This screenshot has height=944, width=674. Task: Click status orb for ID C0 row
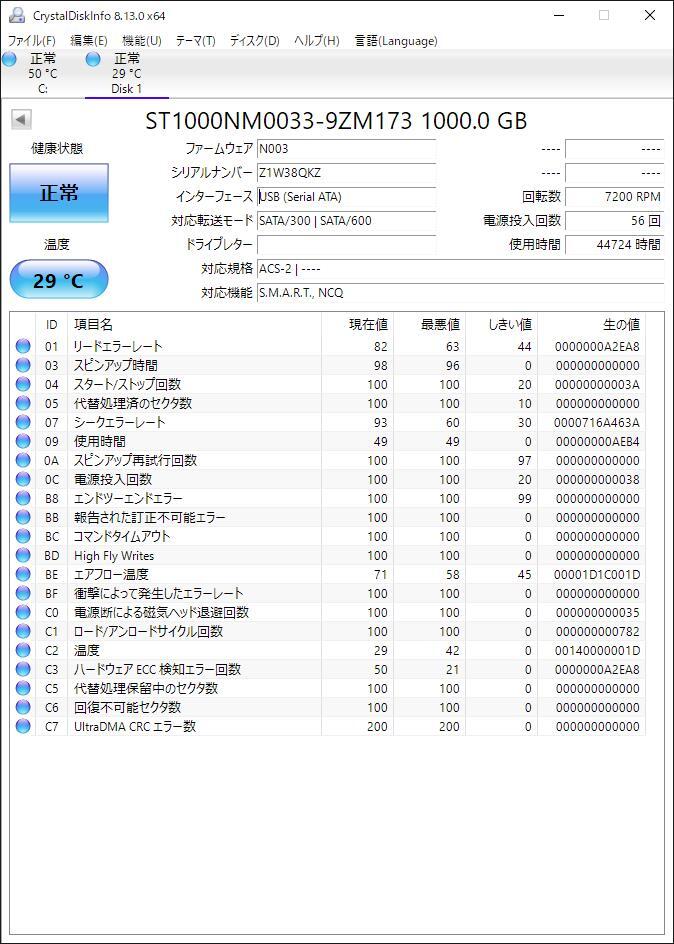point(23,612)
